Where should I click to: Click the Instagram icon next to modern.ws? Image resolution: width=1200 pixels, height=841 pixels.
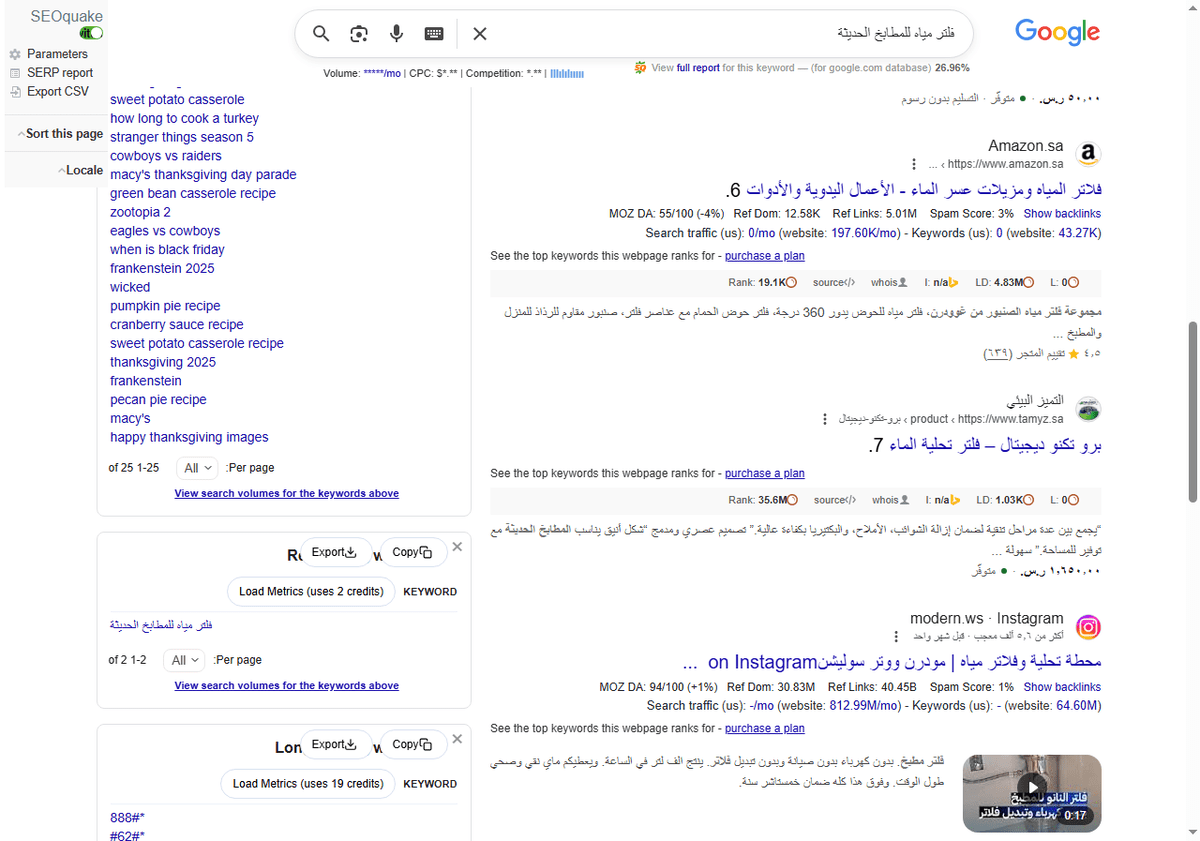pyautogui.click(x=1088, y=627)
